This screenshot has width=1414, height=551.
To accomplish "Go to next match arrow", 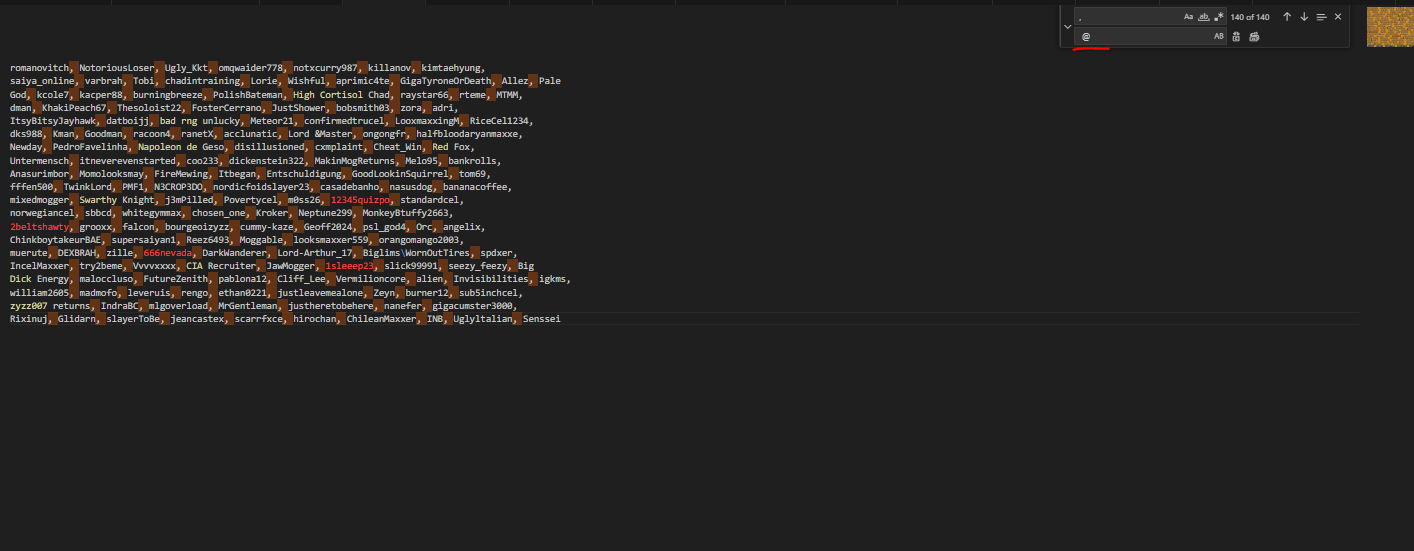I will pyautogui.click(x=1304, y=17).
